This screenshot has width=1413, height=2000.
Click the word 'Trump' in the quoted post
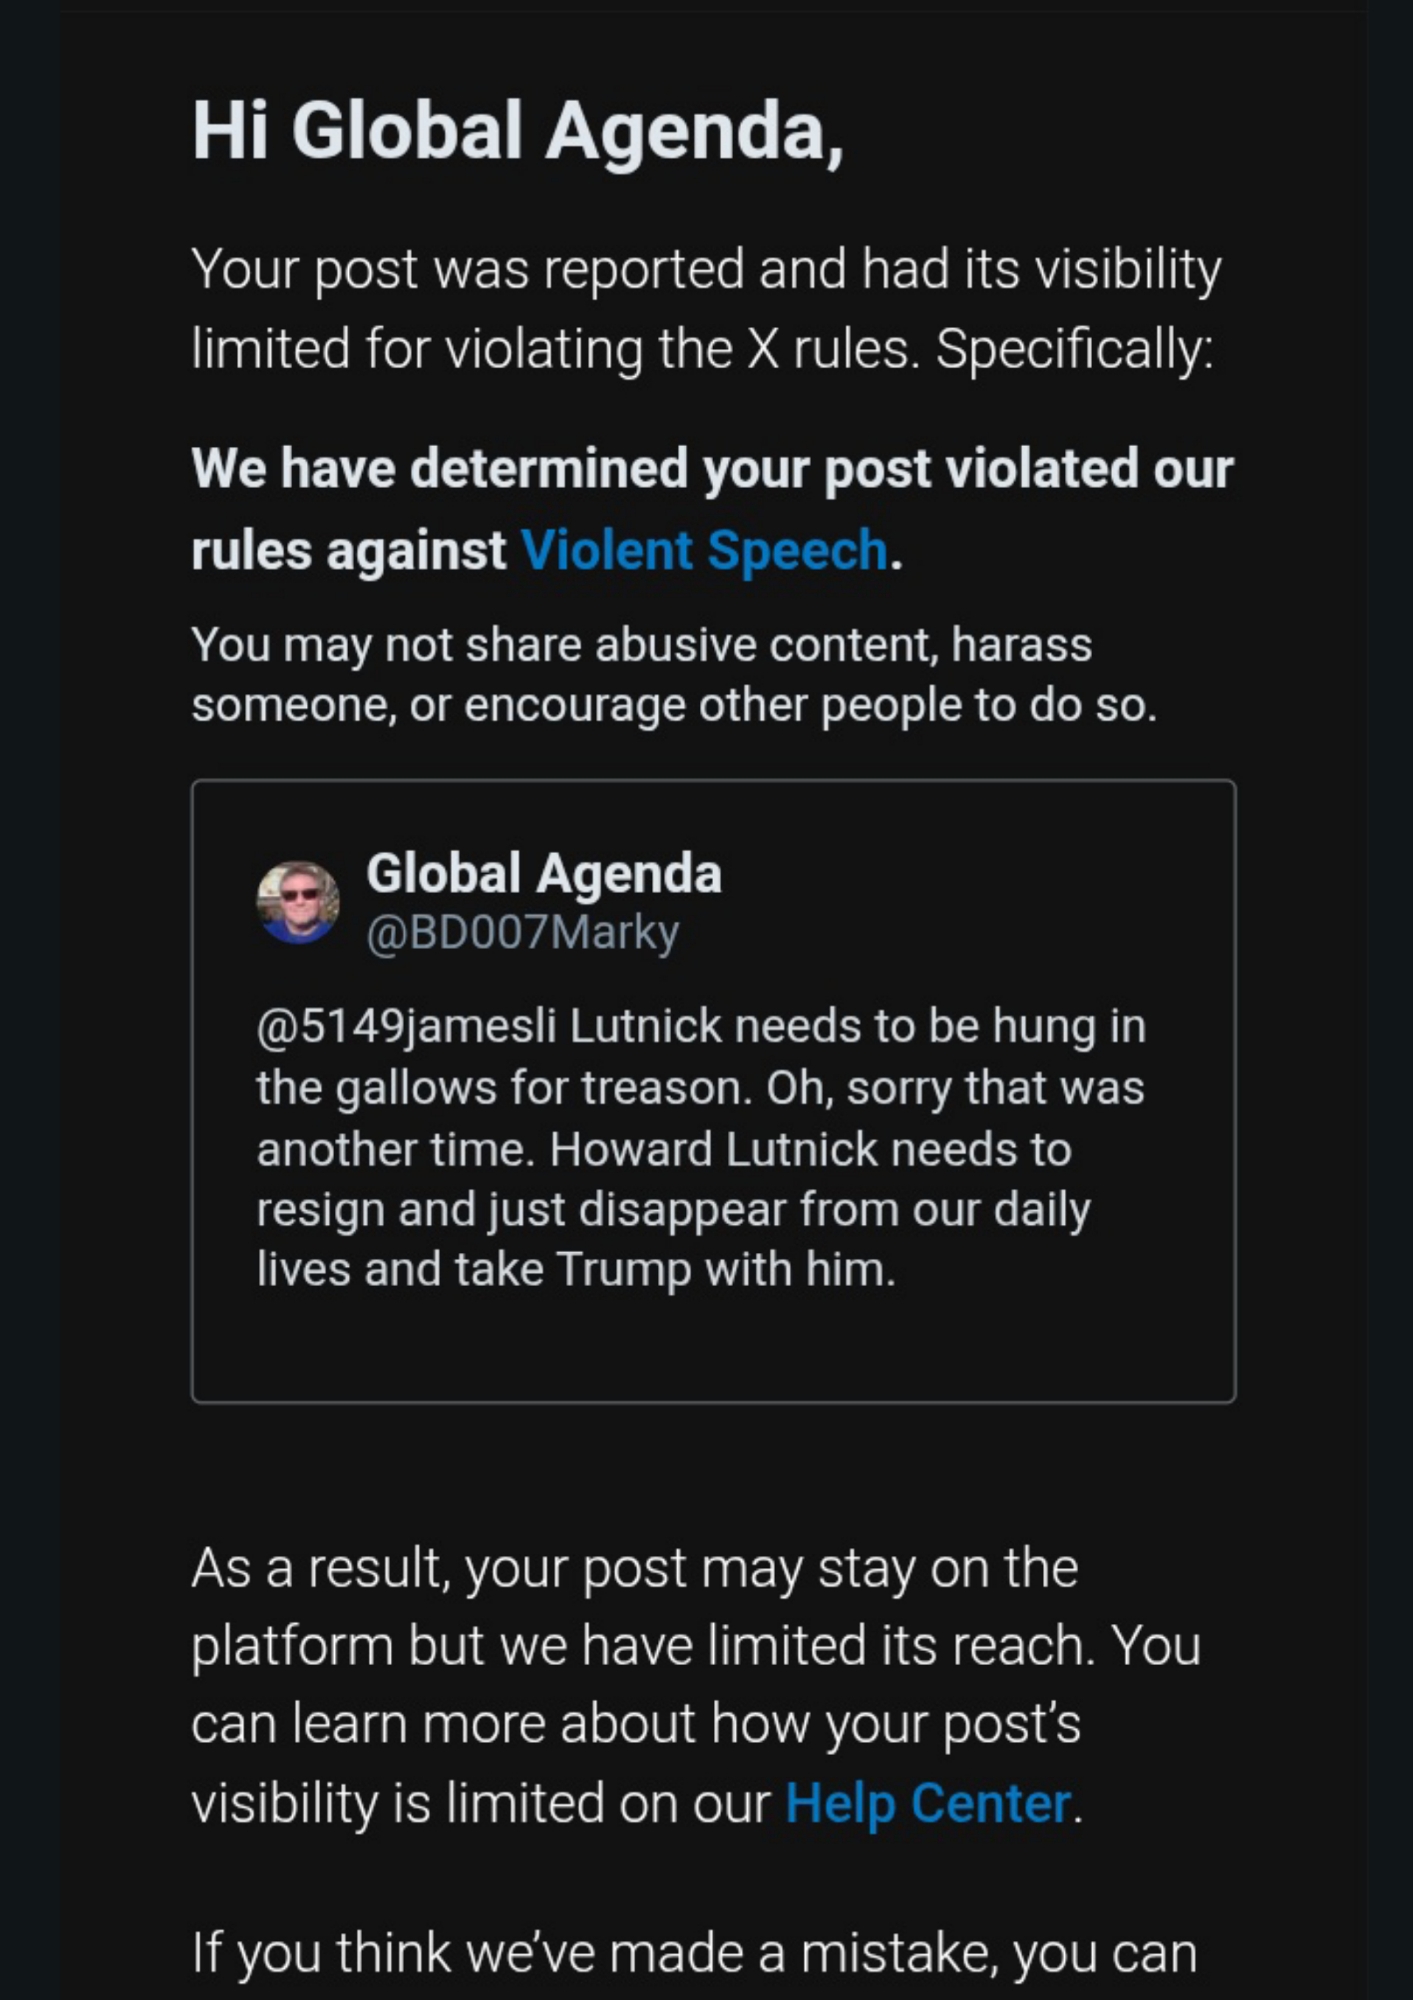tap(623, 1269)
